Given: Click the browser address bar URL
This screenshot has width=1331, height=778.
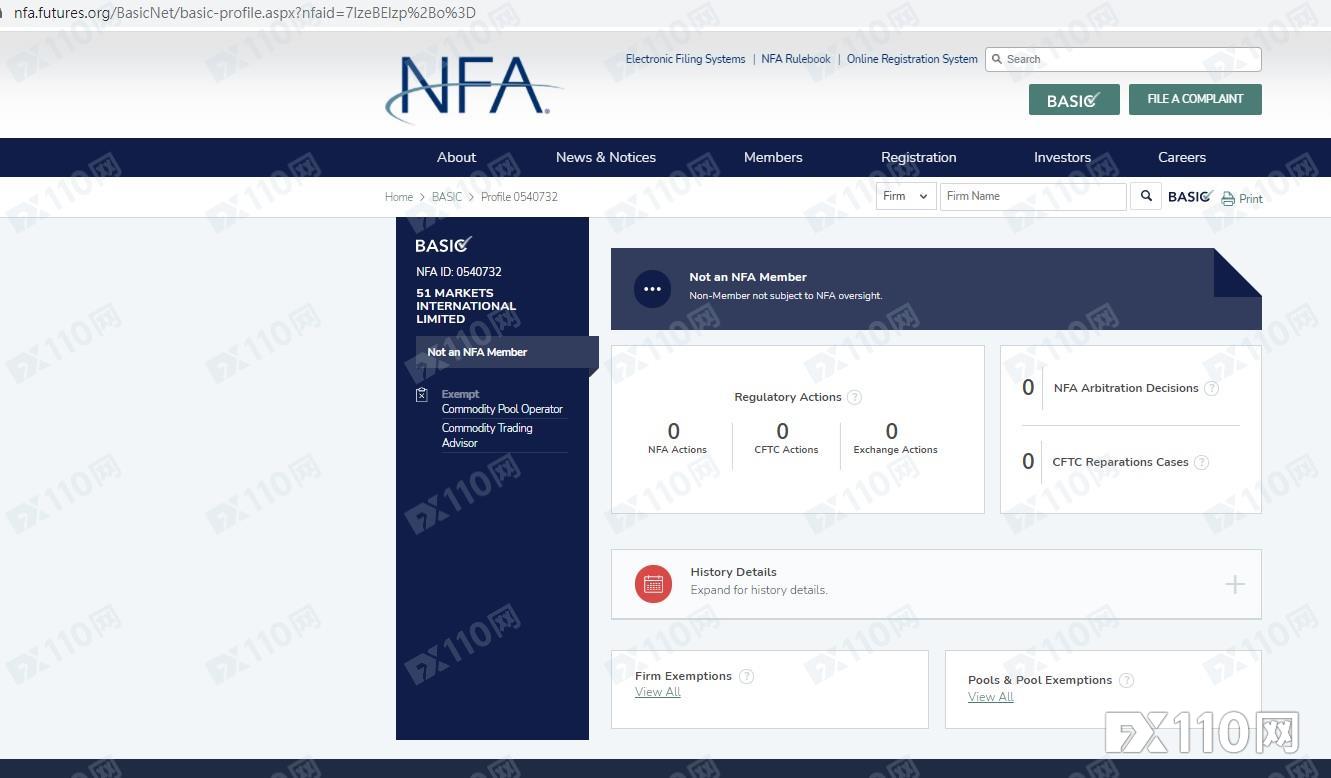Looking at the screenshot, I should tap(245, 13).
